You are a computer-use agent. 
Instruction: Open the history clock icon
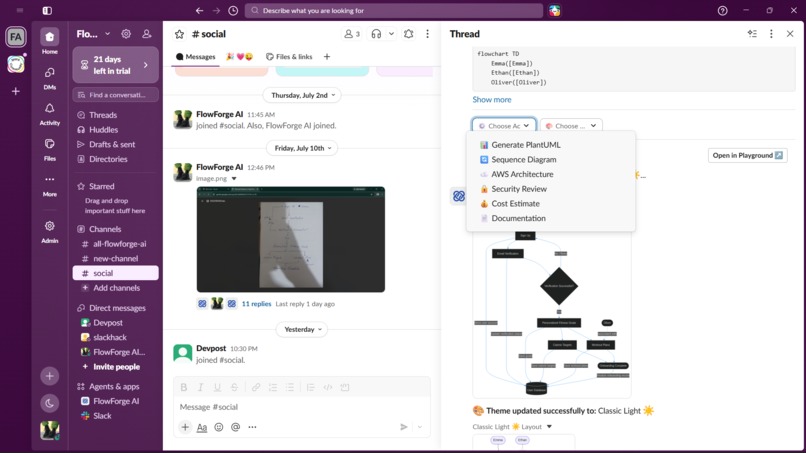pos(233,10)
